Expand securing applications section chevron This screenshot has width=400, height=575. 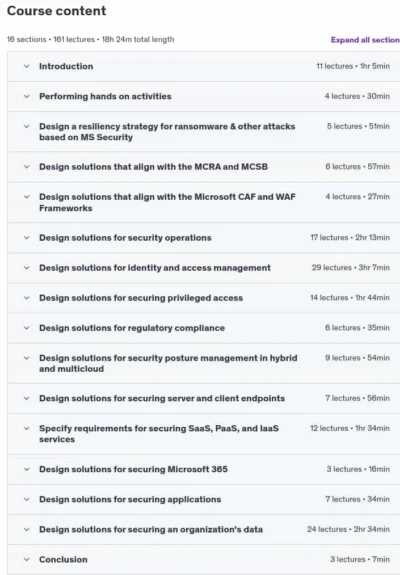[26, 499]
